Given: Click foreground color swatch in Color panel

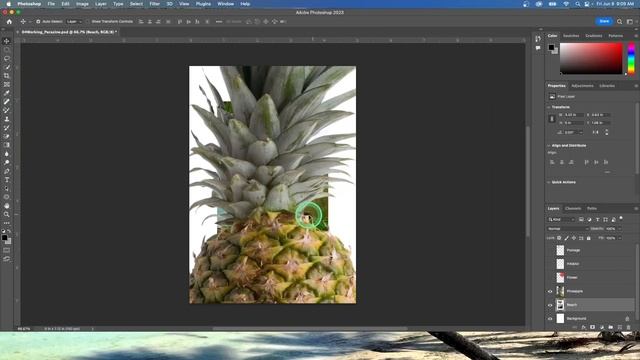Looking at the screenshot, I should 551,47.
